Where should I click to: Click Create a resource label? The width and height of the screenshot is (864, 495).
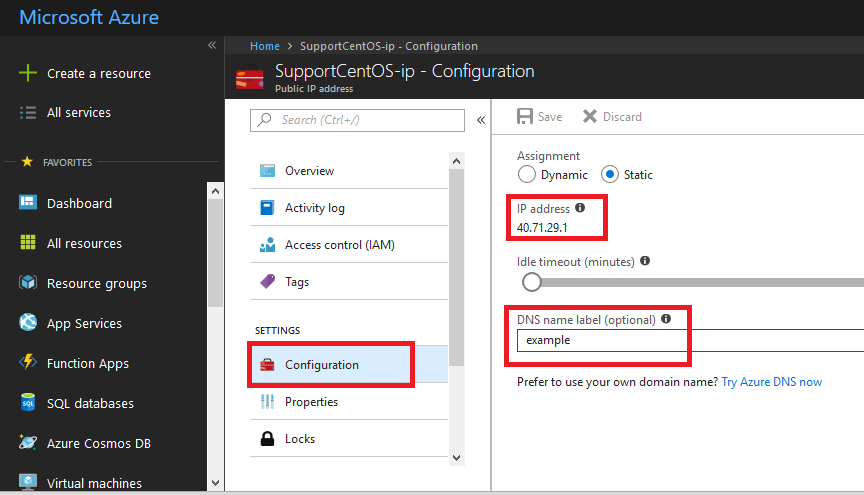pos(99,73)
